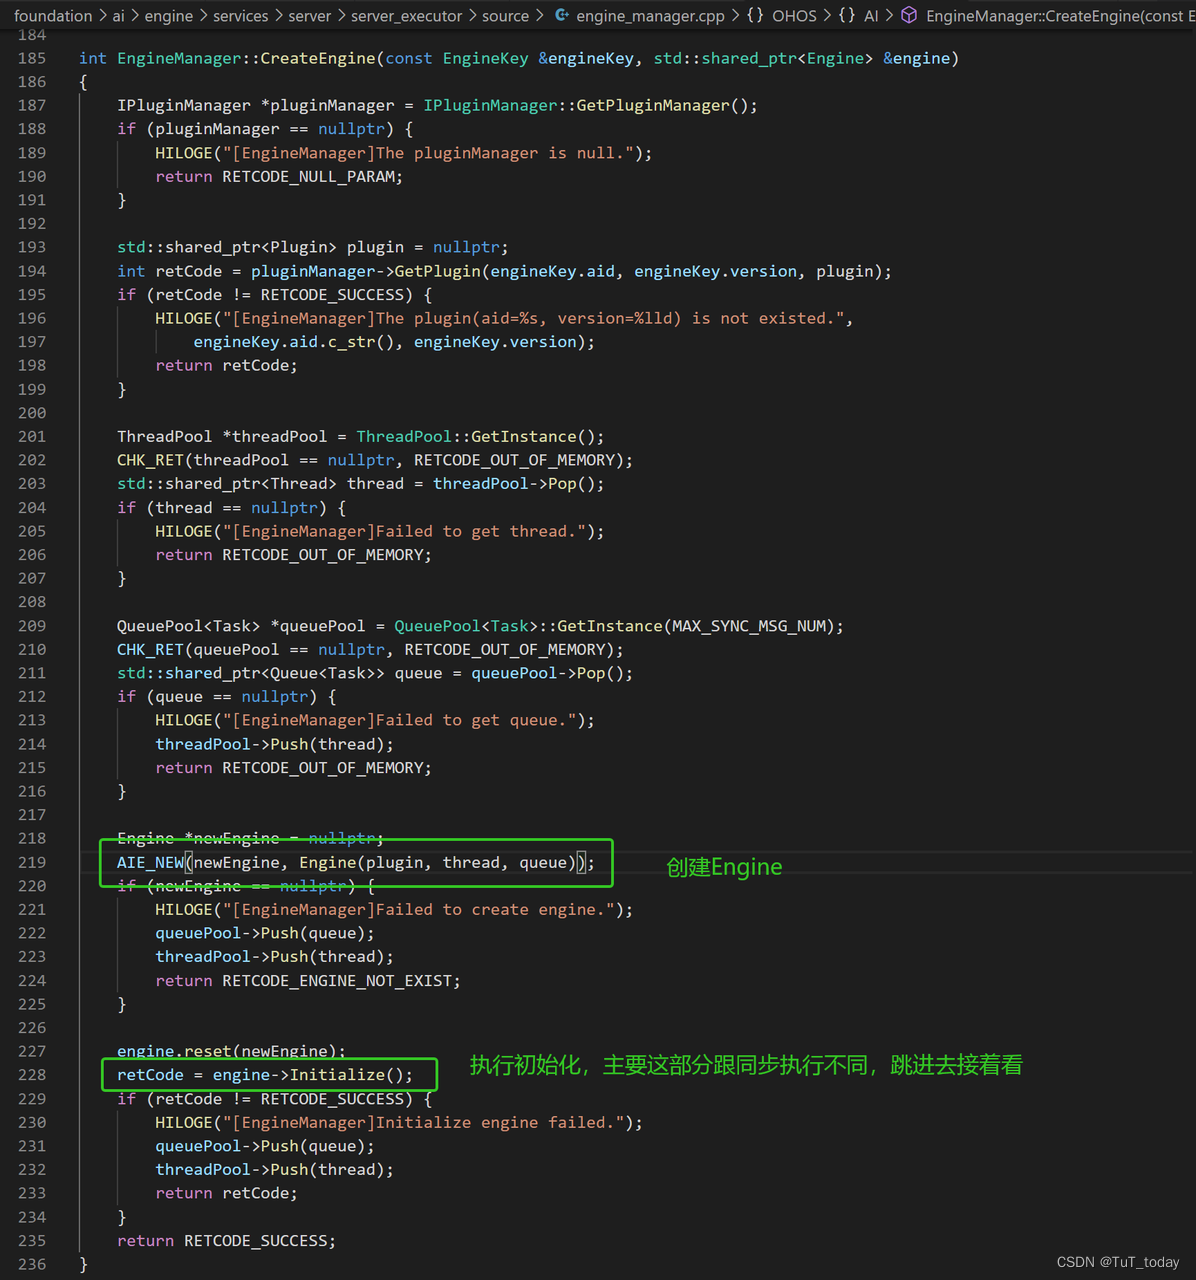Click 'return RETCODE_SUCCESS' on line 235
Viewport: 1196px width, 1280px height.
pyautogui.click(x=222, y=1241)
